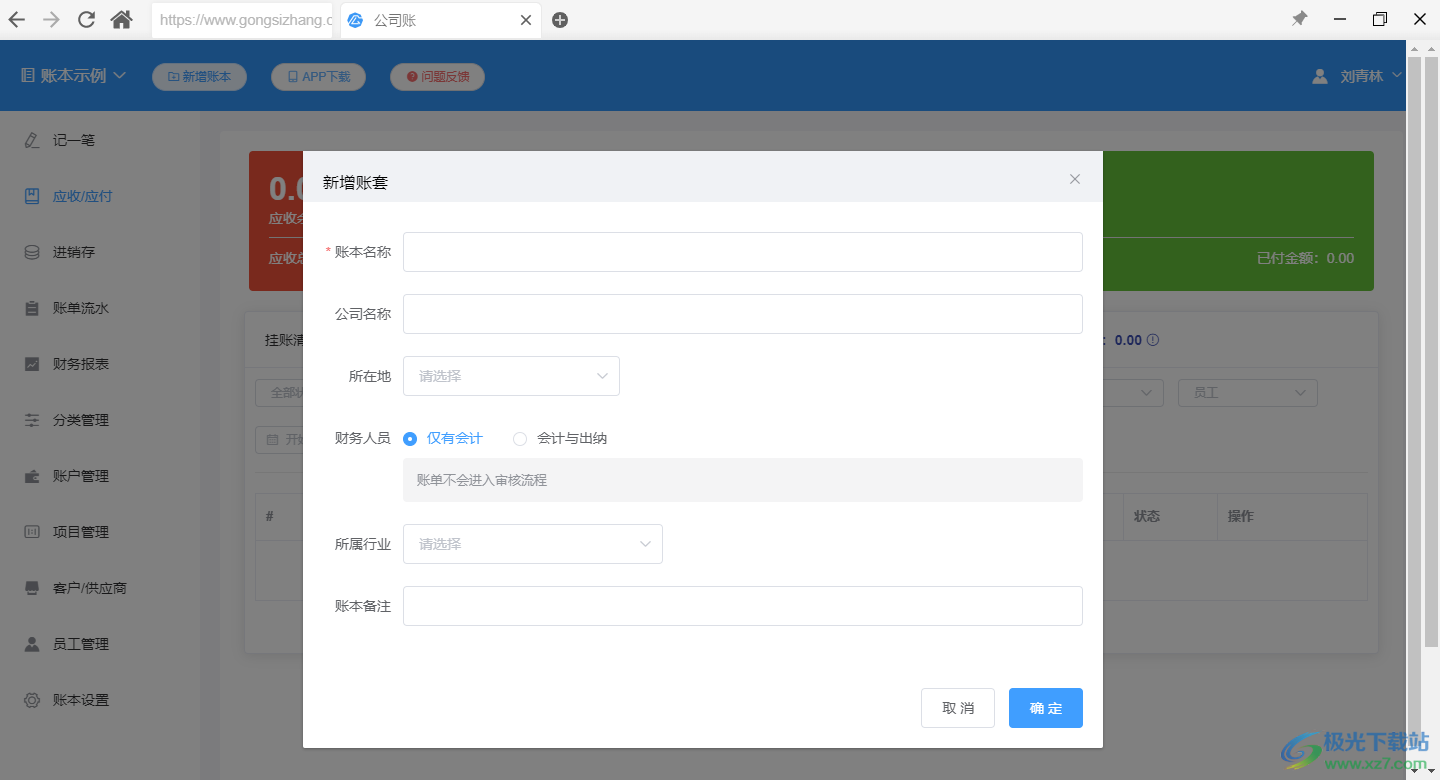Click the 分类管理 sliders icon

point(32,420)
